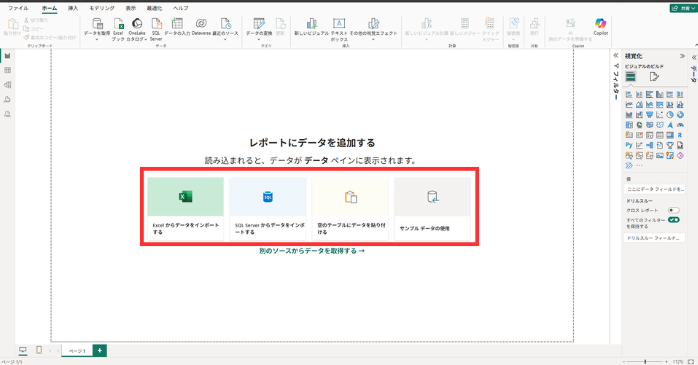Open Report view in left sidebar

point(8,56)
